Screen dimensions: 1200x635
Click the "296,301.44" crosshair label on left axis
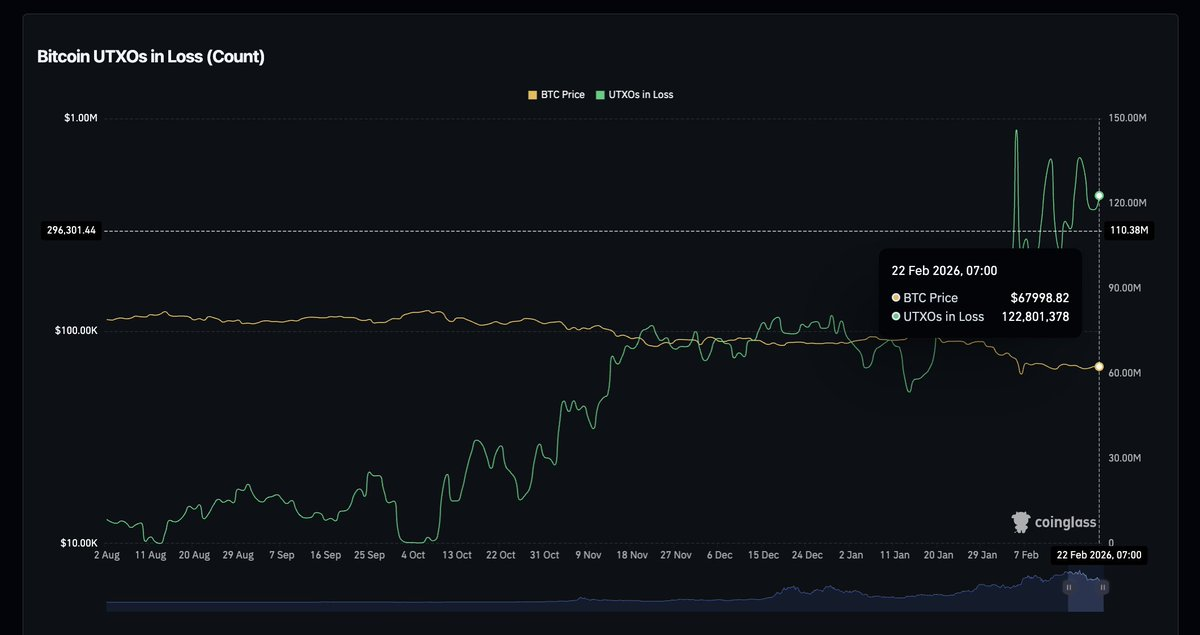70,231
